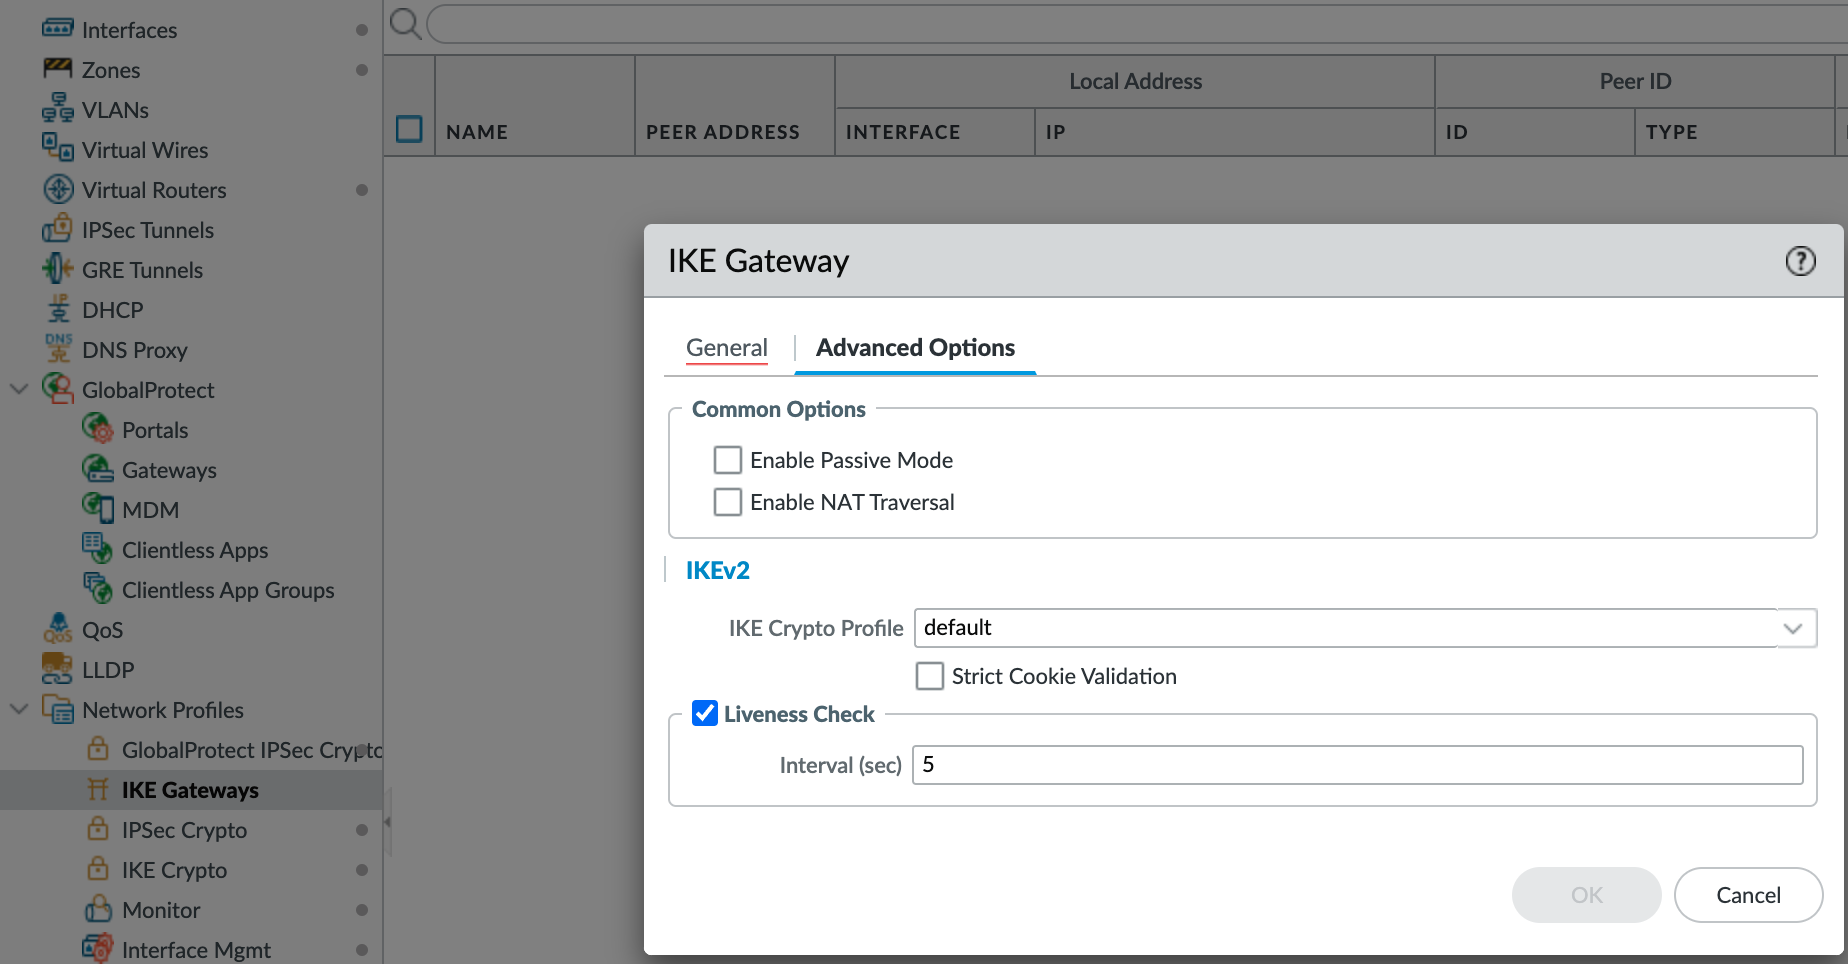Disable the Liveness Check toggle
1848x964 pixels.
pyautogui.click(x=705, y=713)
